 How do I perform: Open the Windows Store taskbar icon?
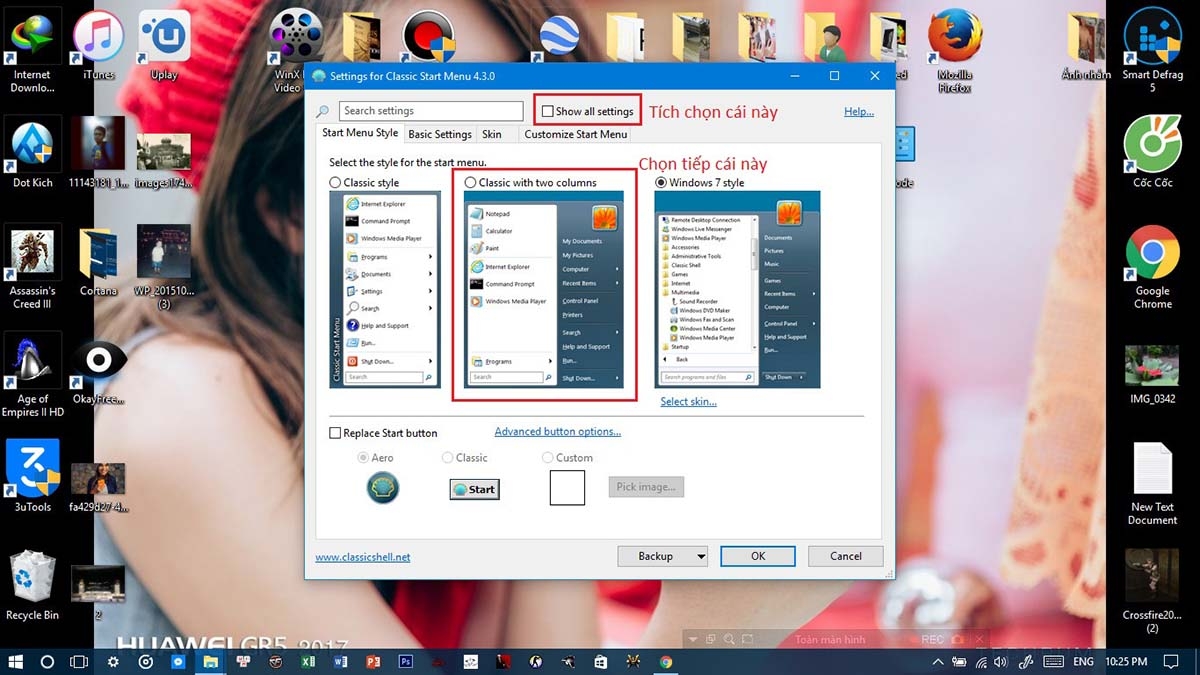pos(601,662)
